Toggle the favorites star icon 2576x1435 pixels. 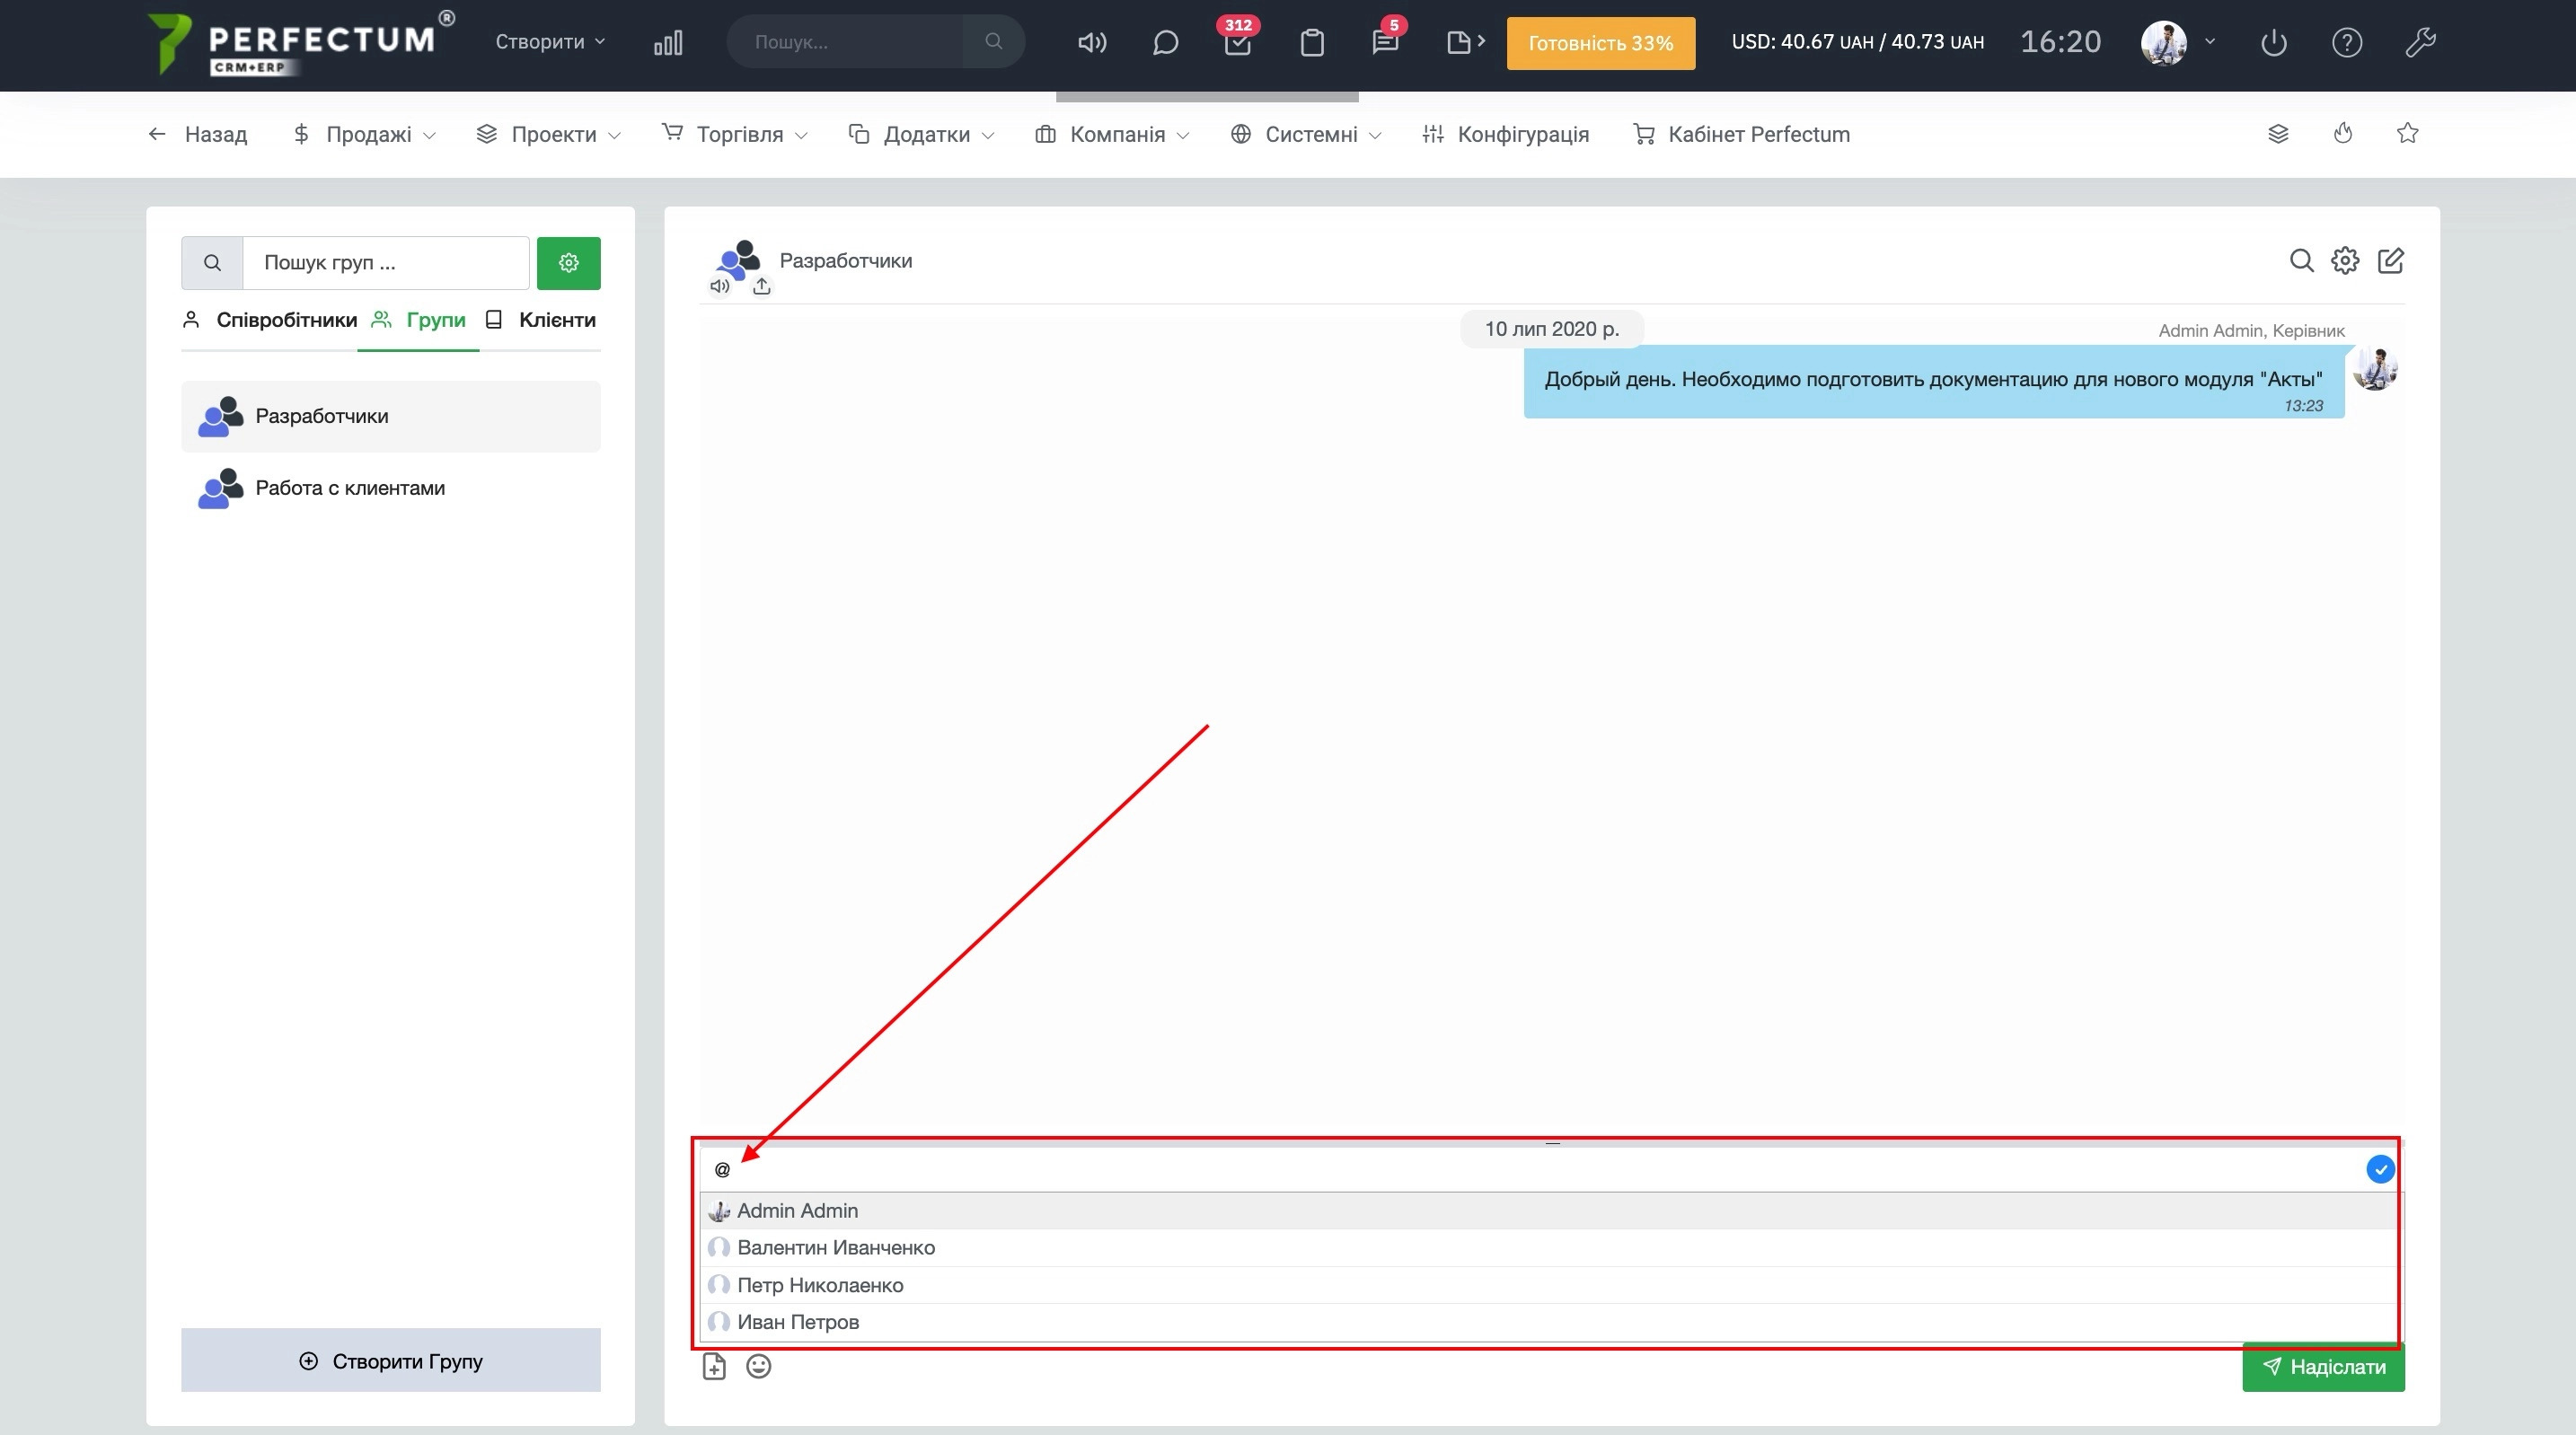click(x=2407, y=133)
